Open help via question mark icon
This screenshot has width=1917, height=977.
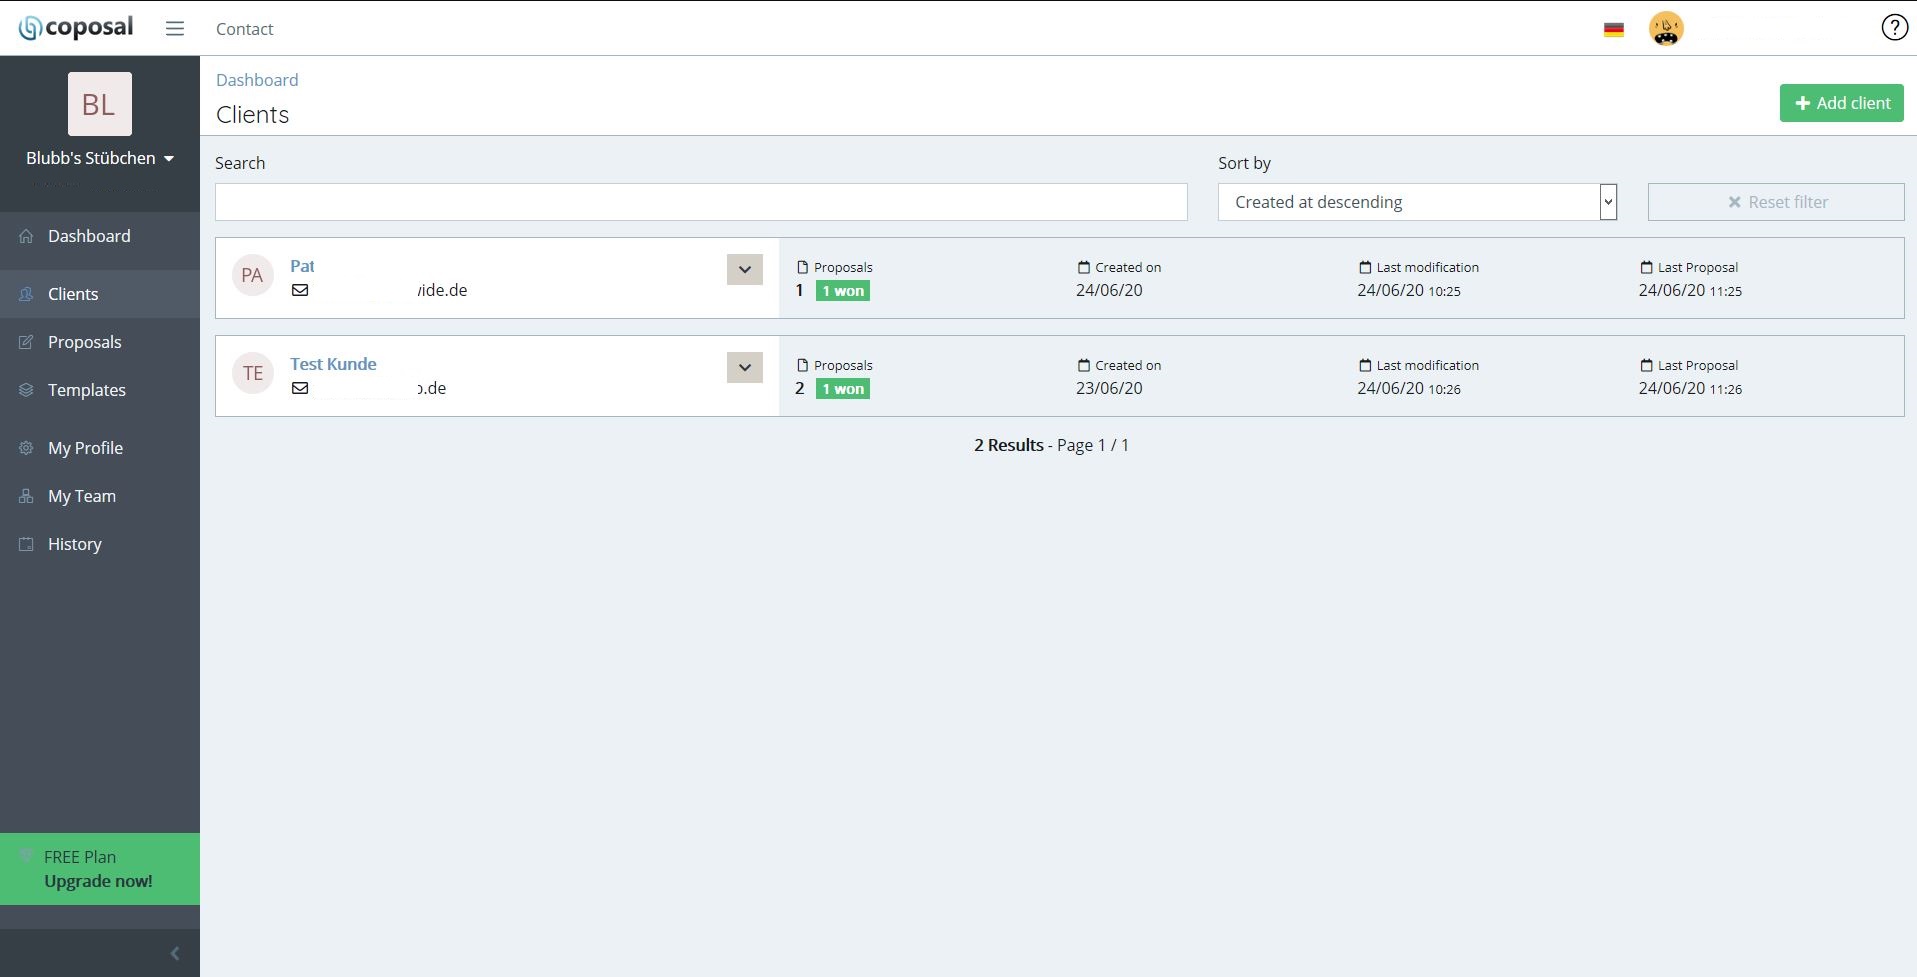click(x=1894, y=28)
